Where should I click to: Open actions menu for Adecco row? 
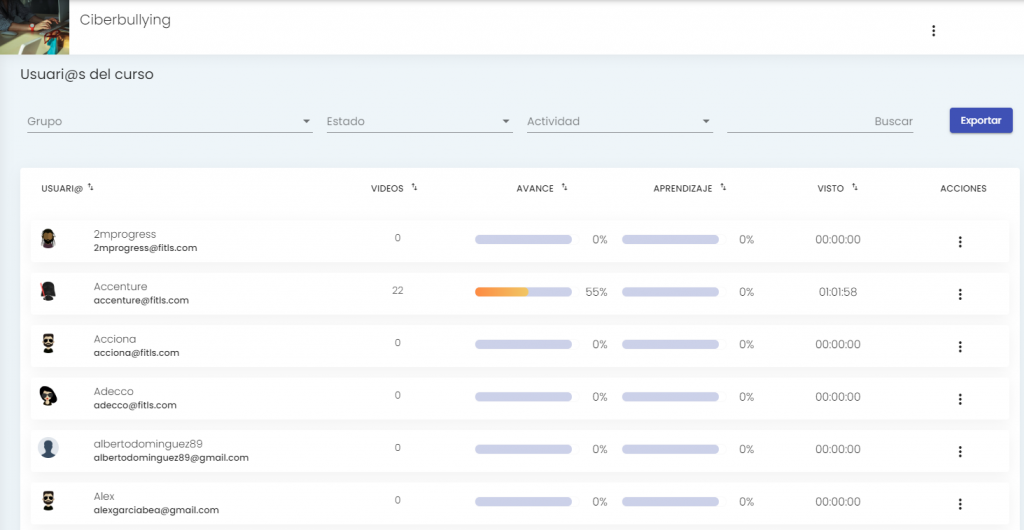[x=959, y=399]
